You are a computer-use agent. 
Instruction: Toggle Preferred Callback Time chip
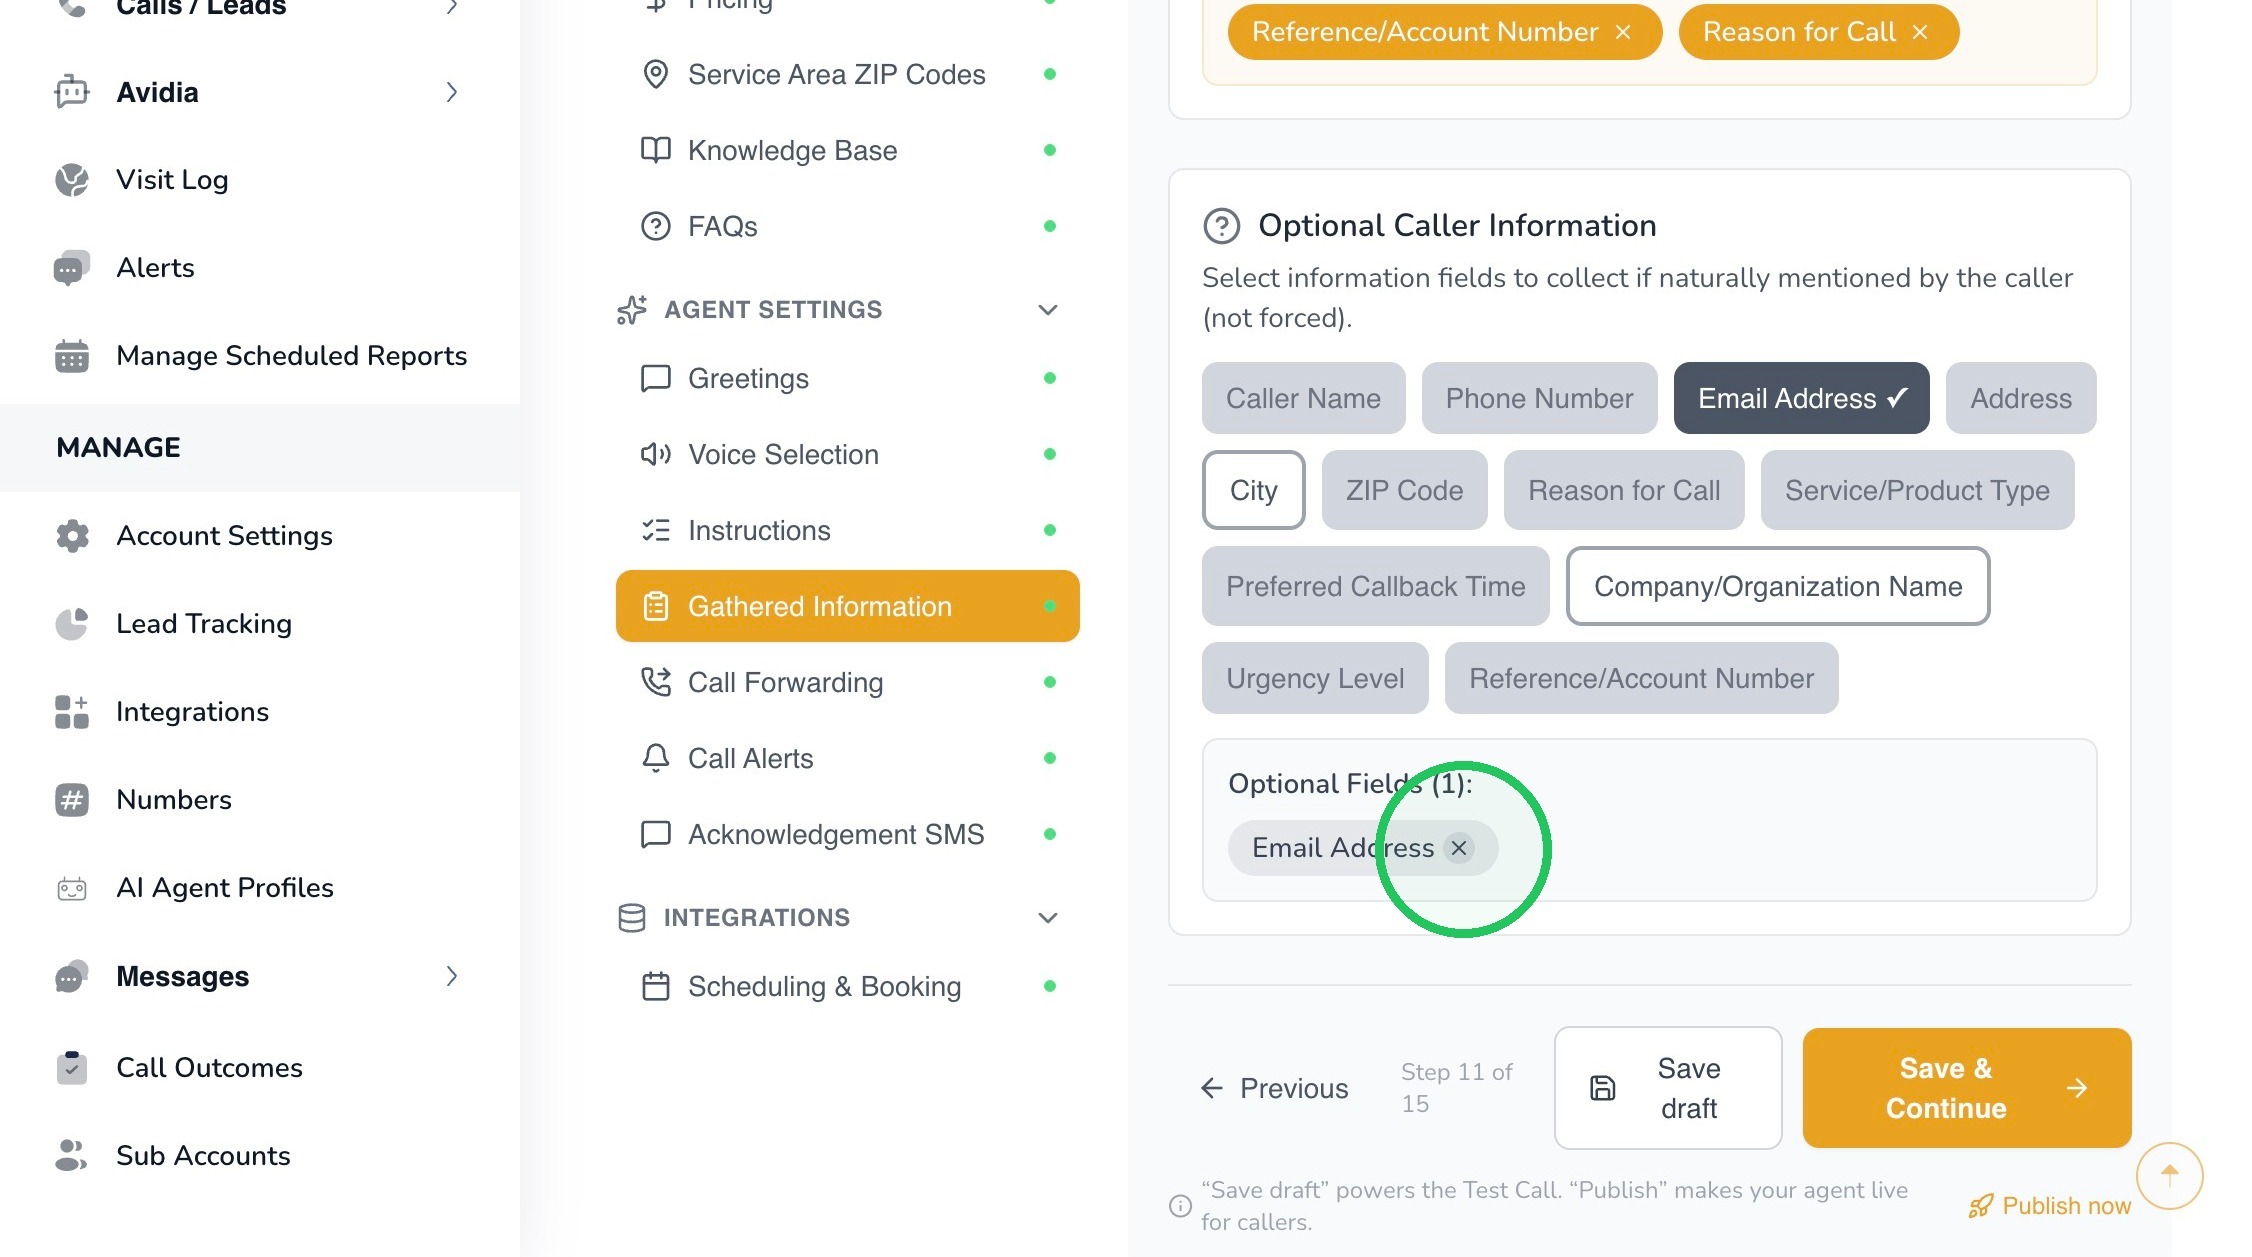click(1375, 586)
